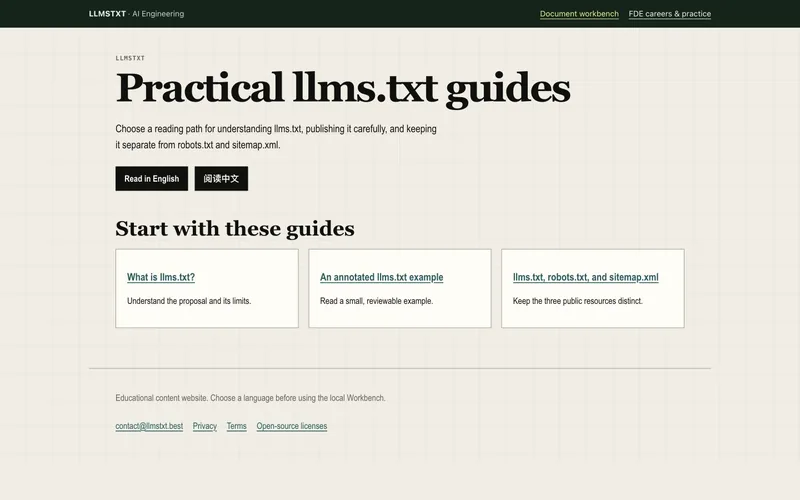800x500 pixels.
Task: Click the Practical llms.txt guides heading
Action: 343,89
